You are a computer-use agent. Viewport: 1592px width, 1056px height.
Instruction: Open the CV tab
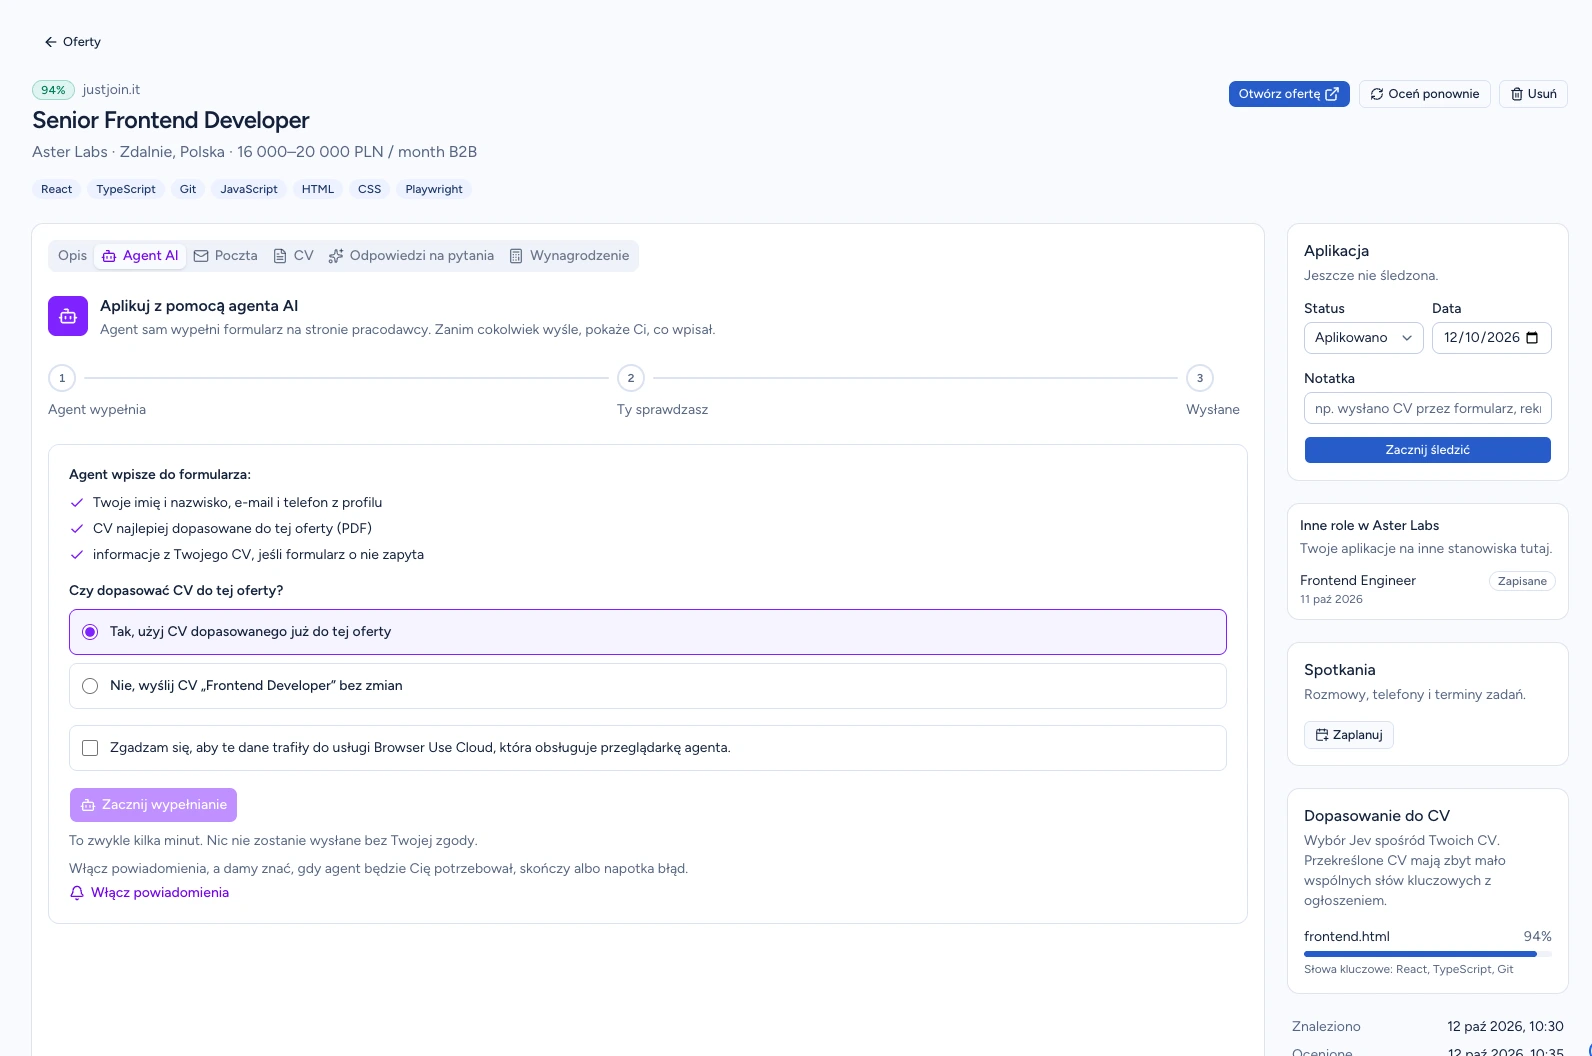point(294,256)
